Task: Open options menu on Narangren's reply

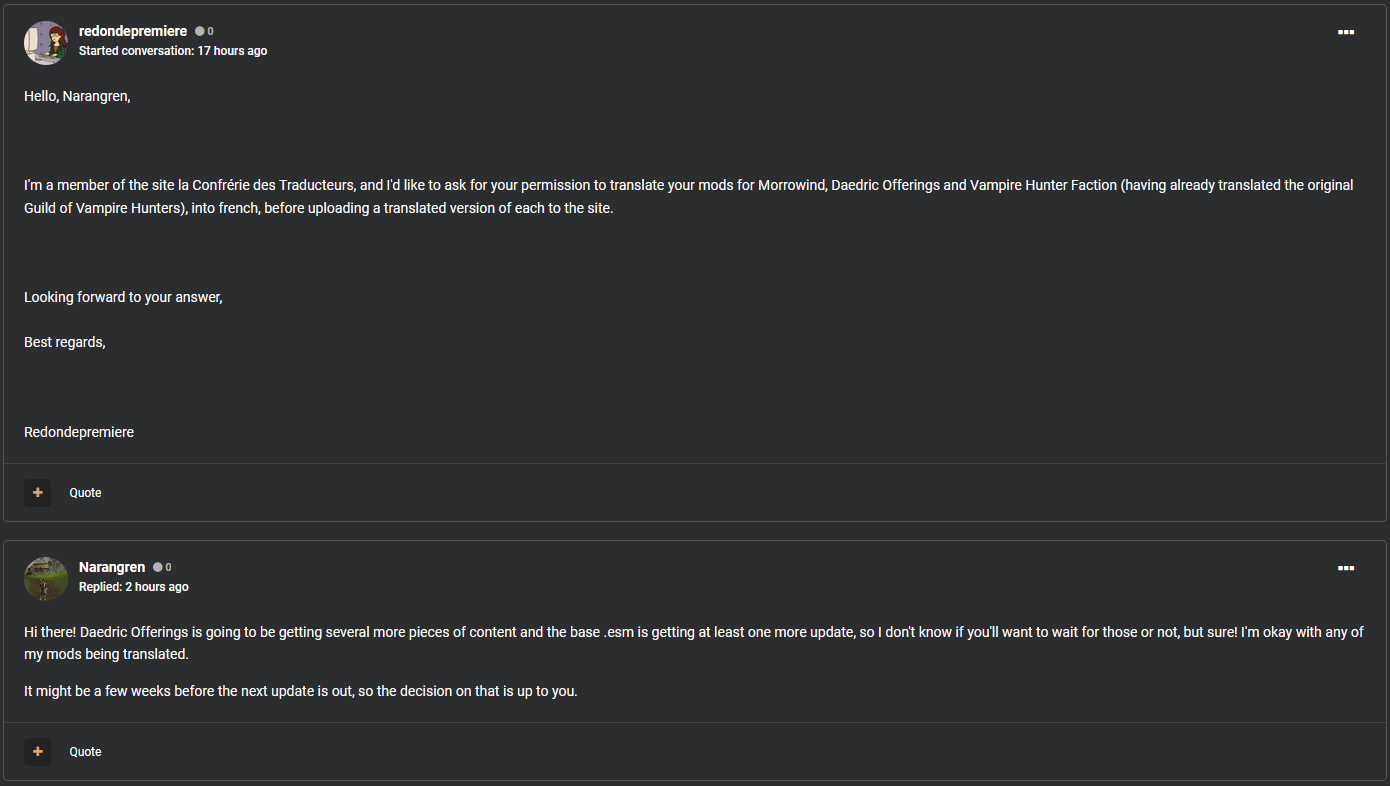Action: tap(1345, 568)
